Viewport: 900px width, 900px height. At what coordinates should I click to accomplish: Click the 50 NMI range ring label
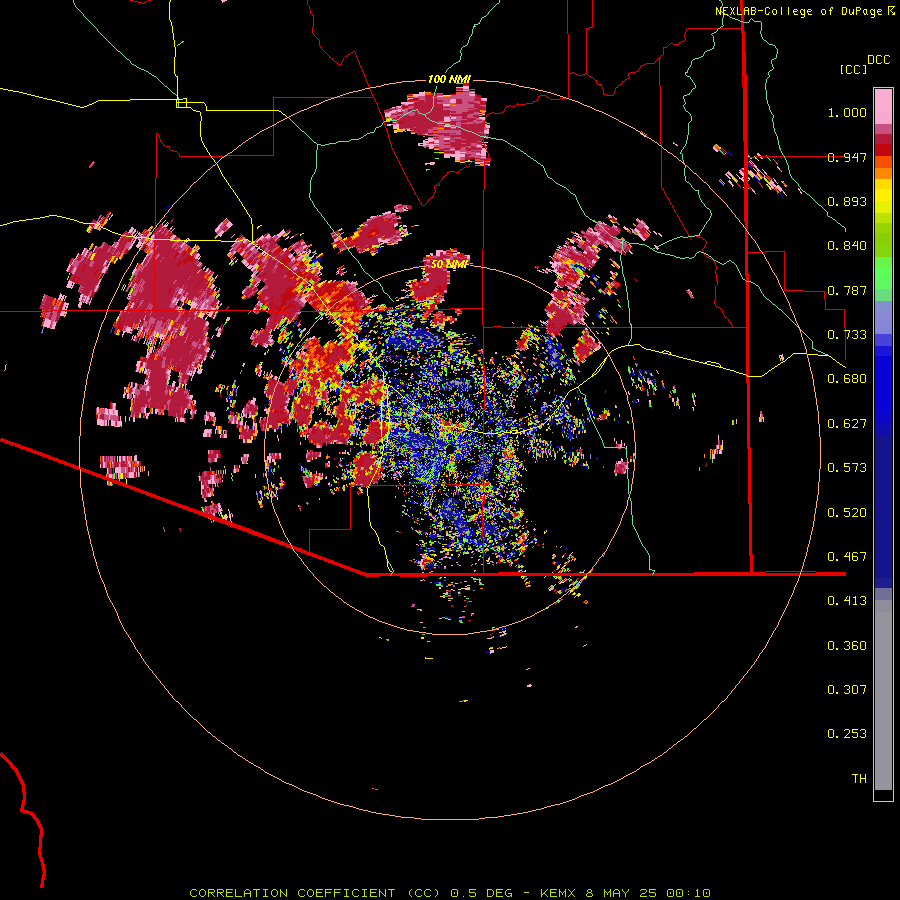click(449, 264)
